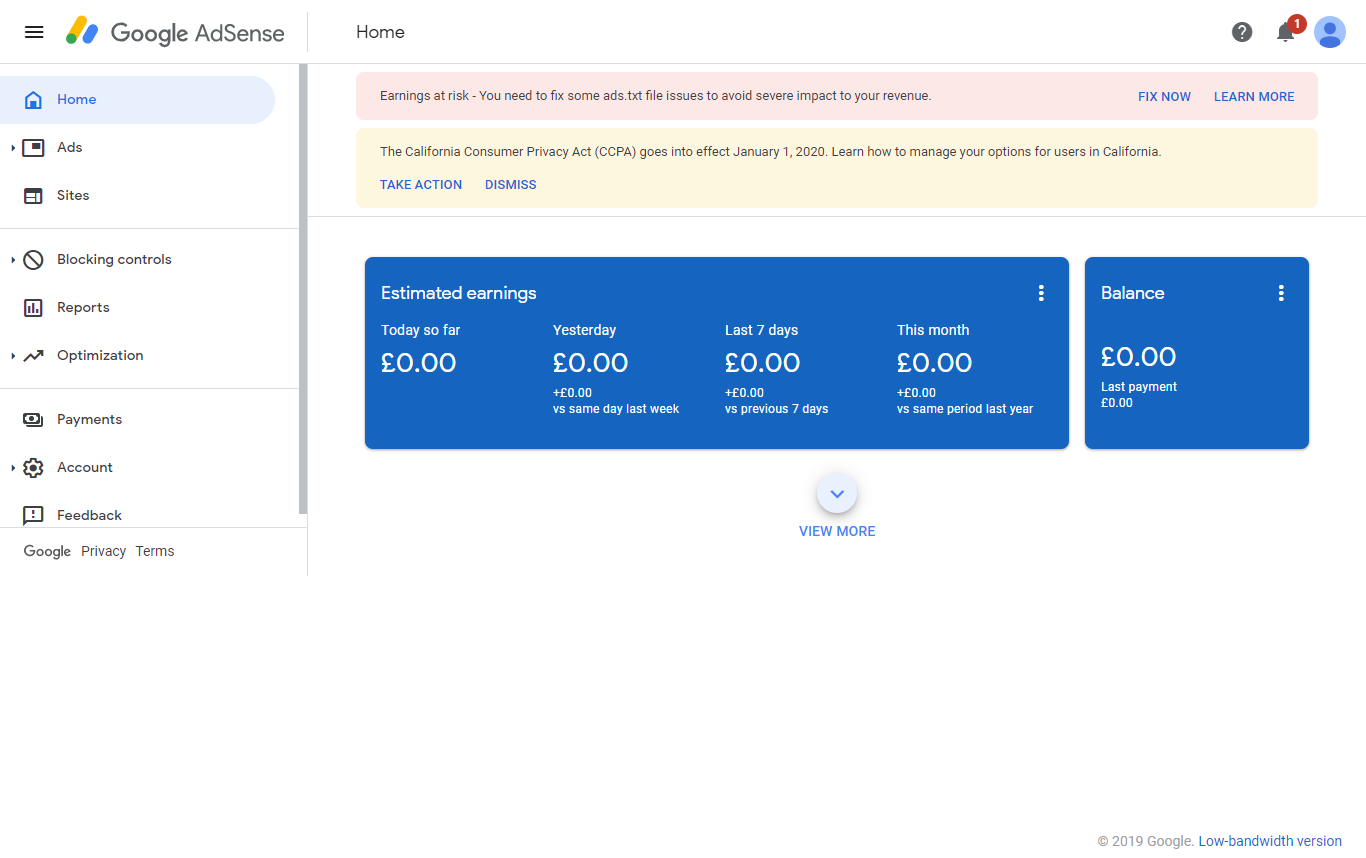Open the Low-bandwidth version link
1366x858 pixels.
point(1270,841)
